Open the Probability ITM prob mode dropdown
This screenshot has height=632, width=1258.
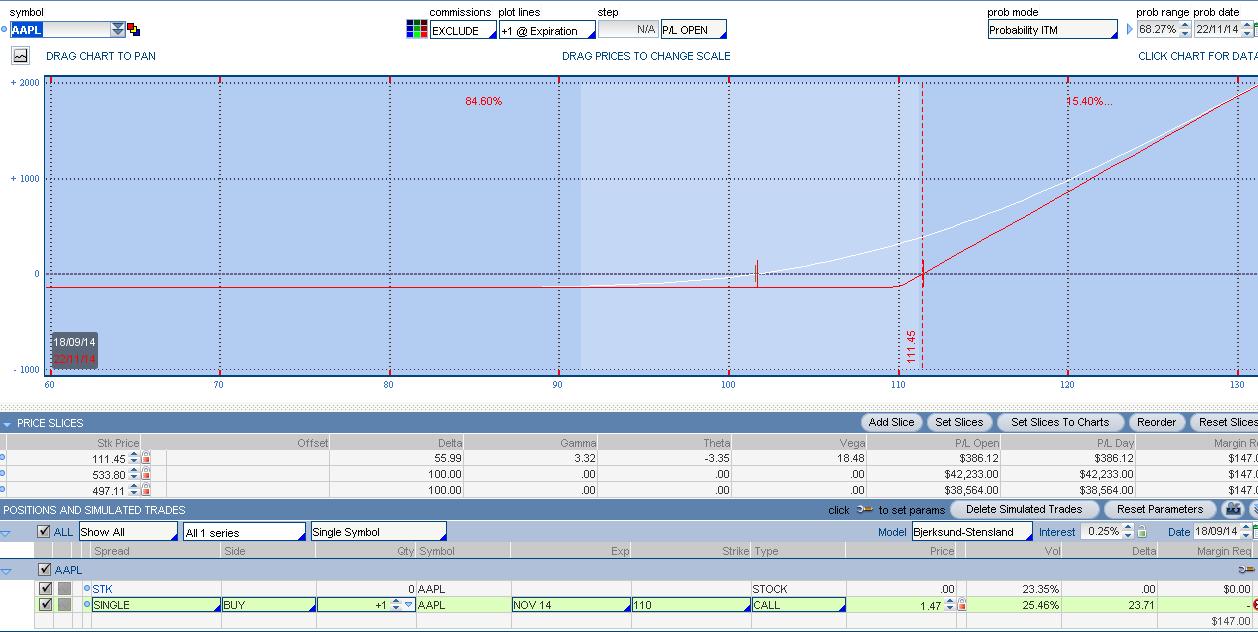click(1052, 30)
